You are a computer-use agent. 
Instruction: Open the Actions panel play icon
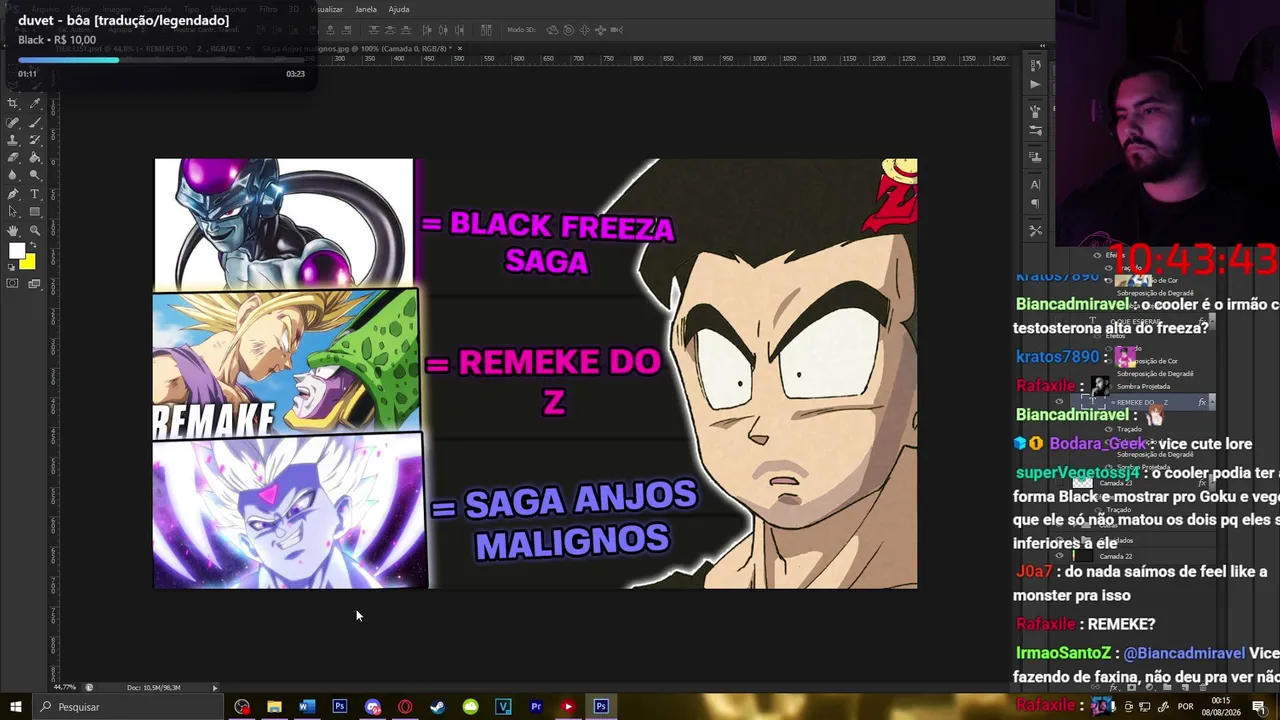1035,84
